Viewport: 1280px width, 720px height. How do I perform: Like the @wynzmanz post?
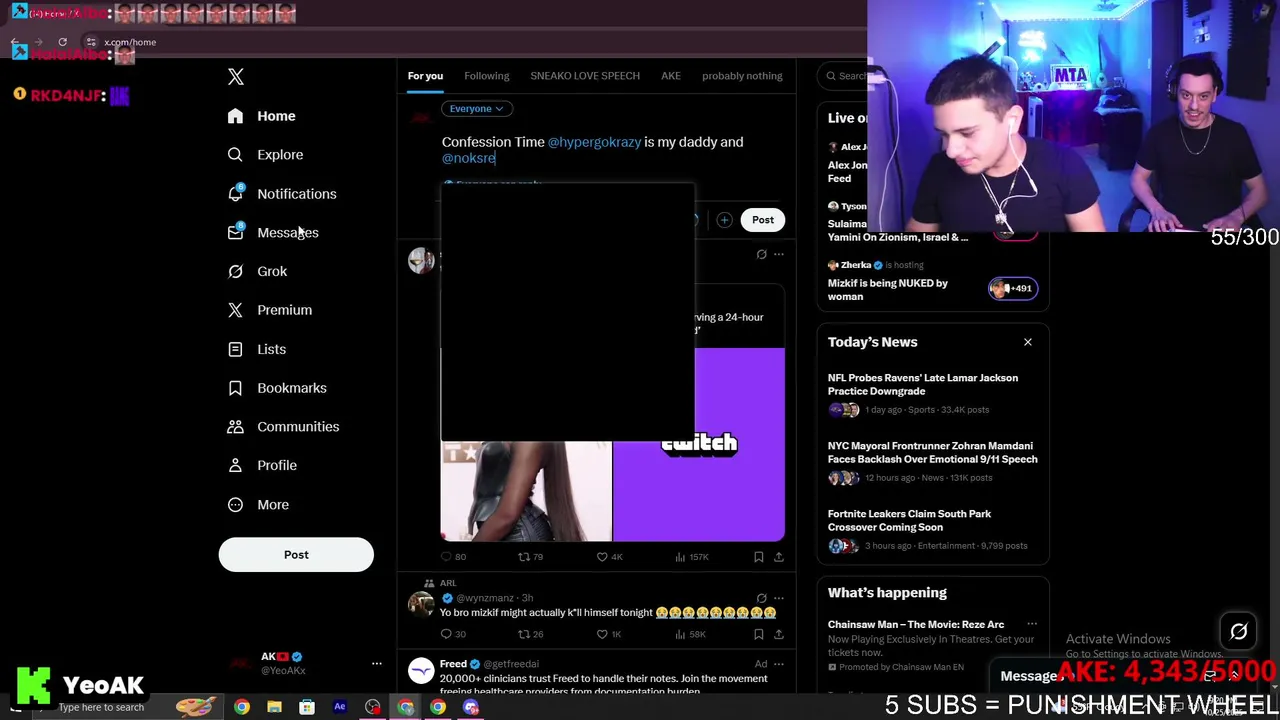coord(609,634)
